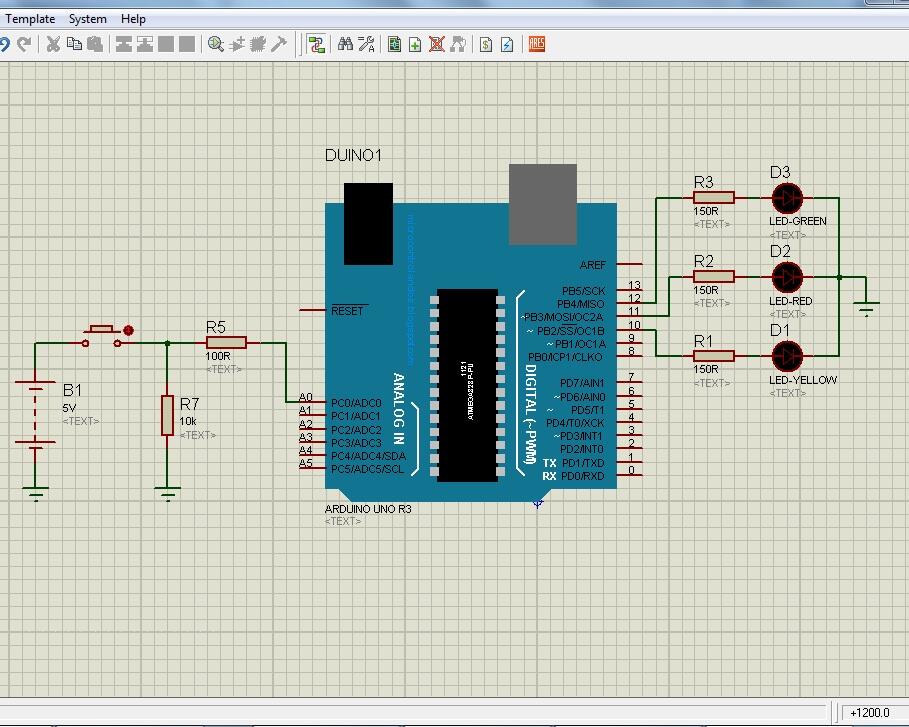Click the Make Device icon
Image resolution: width=909 pixels, height=727 pixels.
pos(237,44)
